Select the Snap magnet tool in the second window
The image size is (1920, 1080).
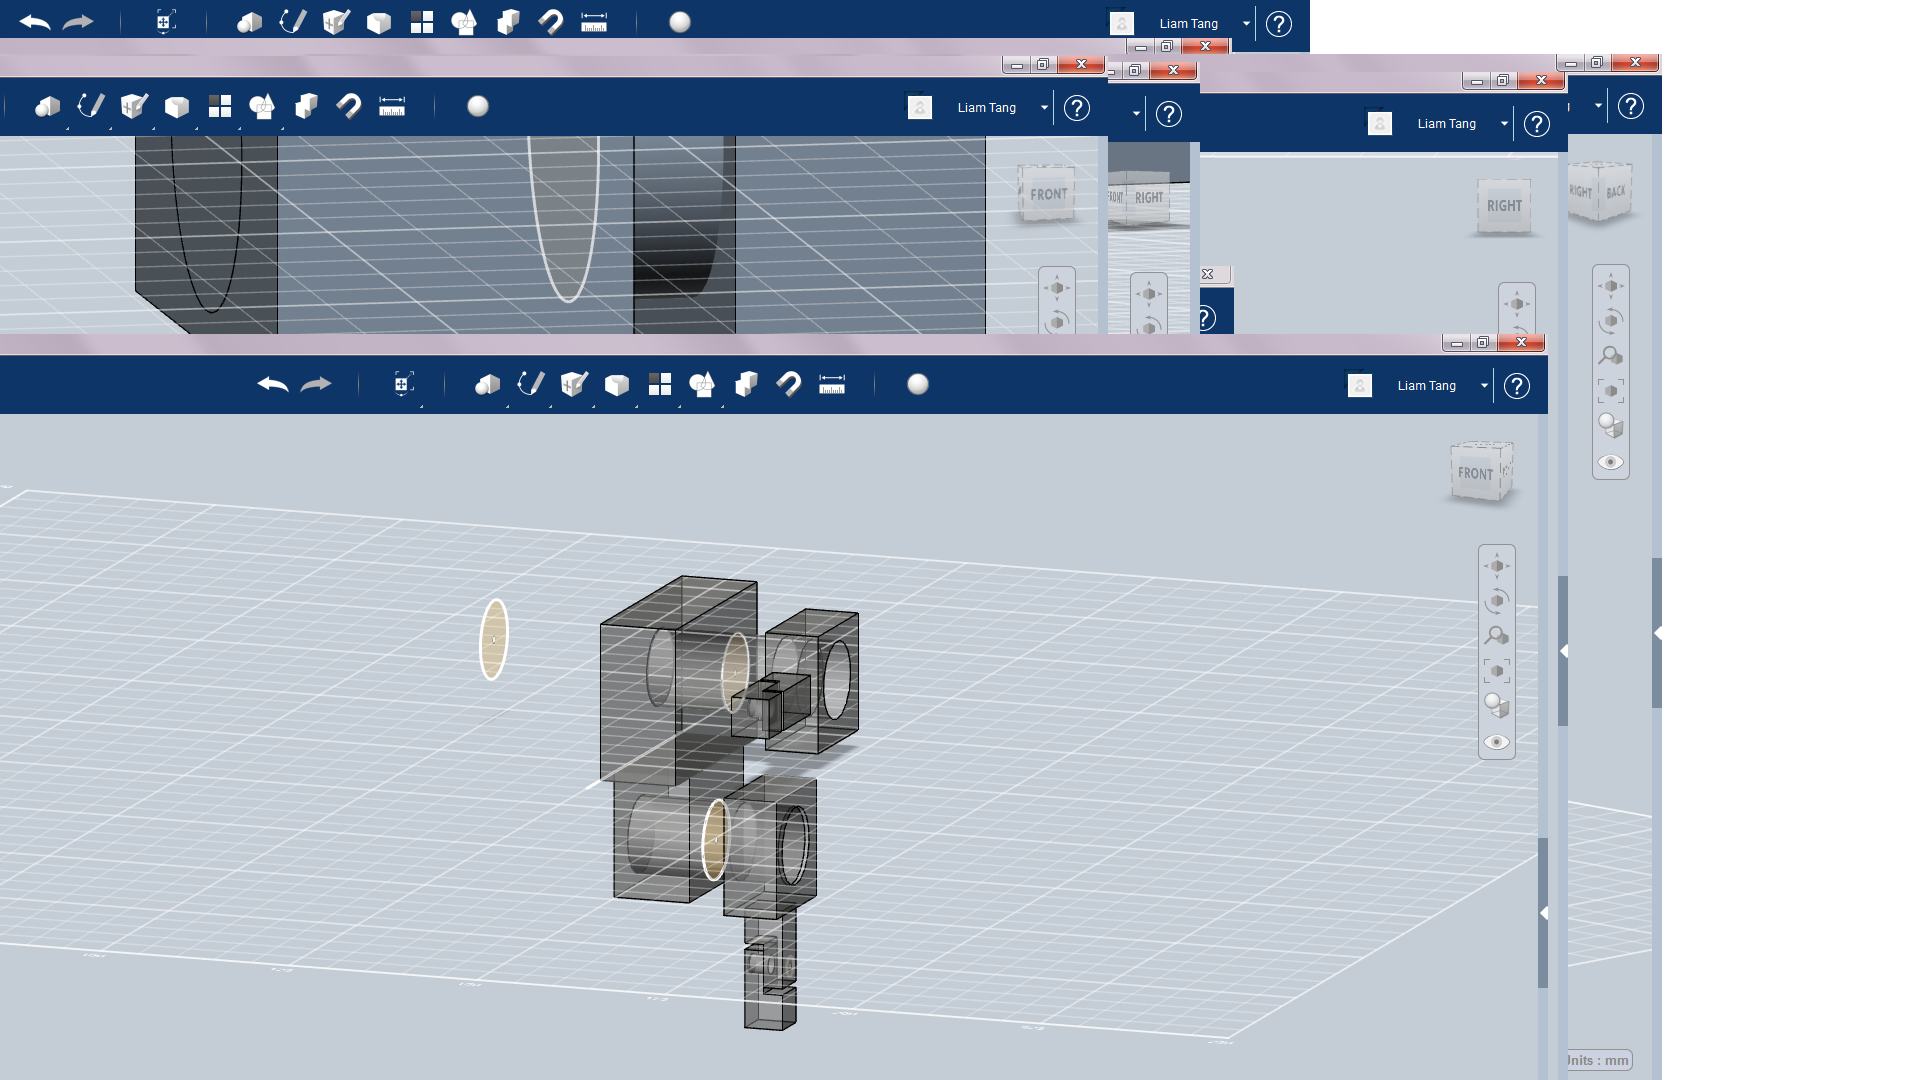[x=349, y=107]
